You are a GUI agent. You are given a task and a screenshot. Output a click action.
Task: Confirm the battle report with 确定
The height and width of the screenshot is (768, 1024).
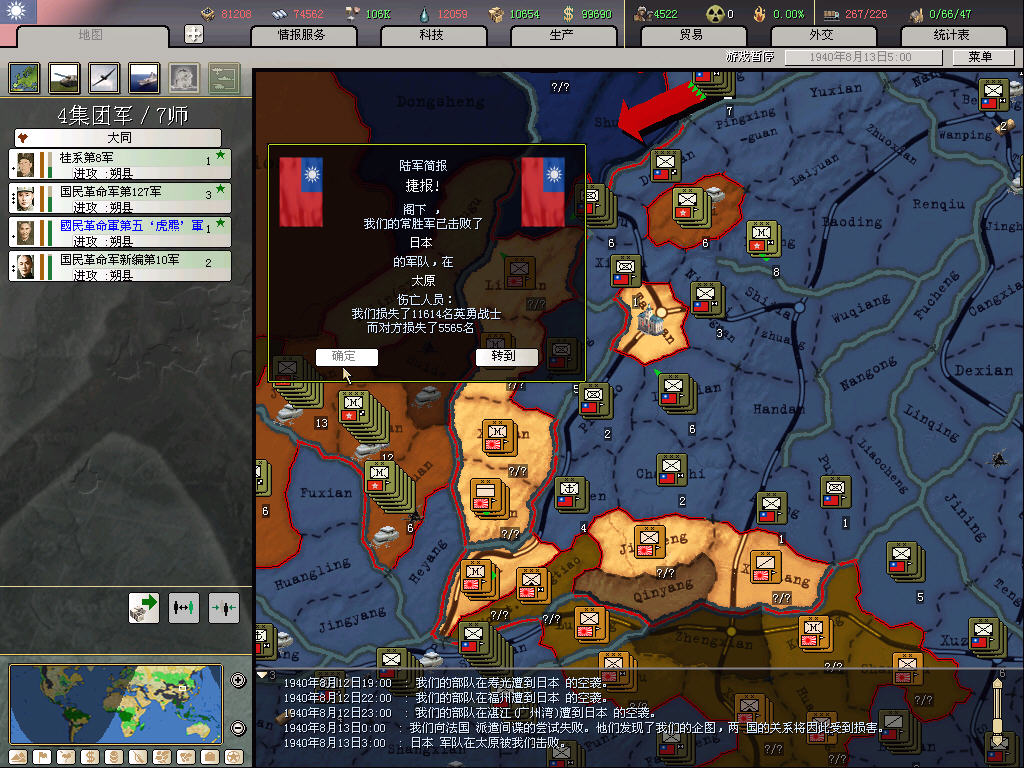(346, 356)
